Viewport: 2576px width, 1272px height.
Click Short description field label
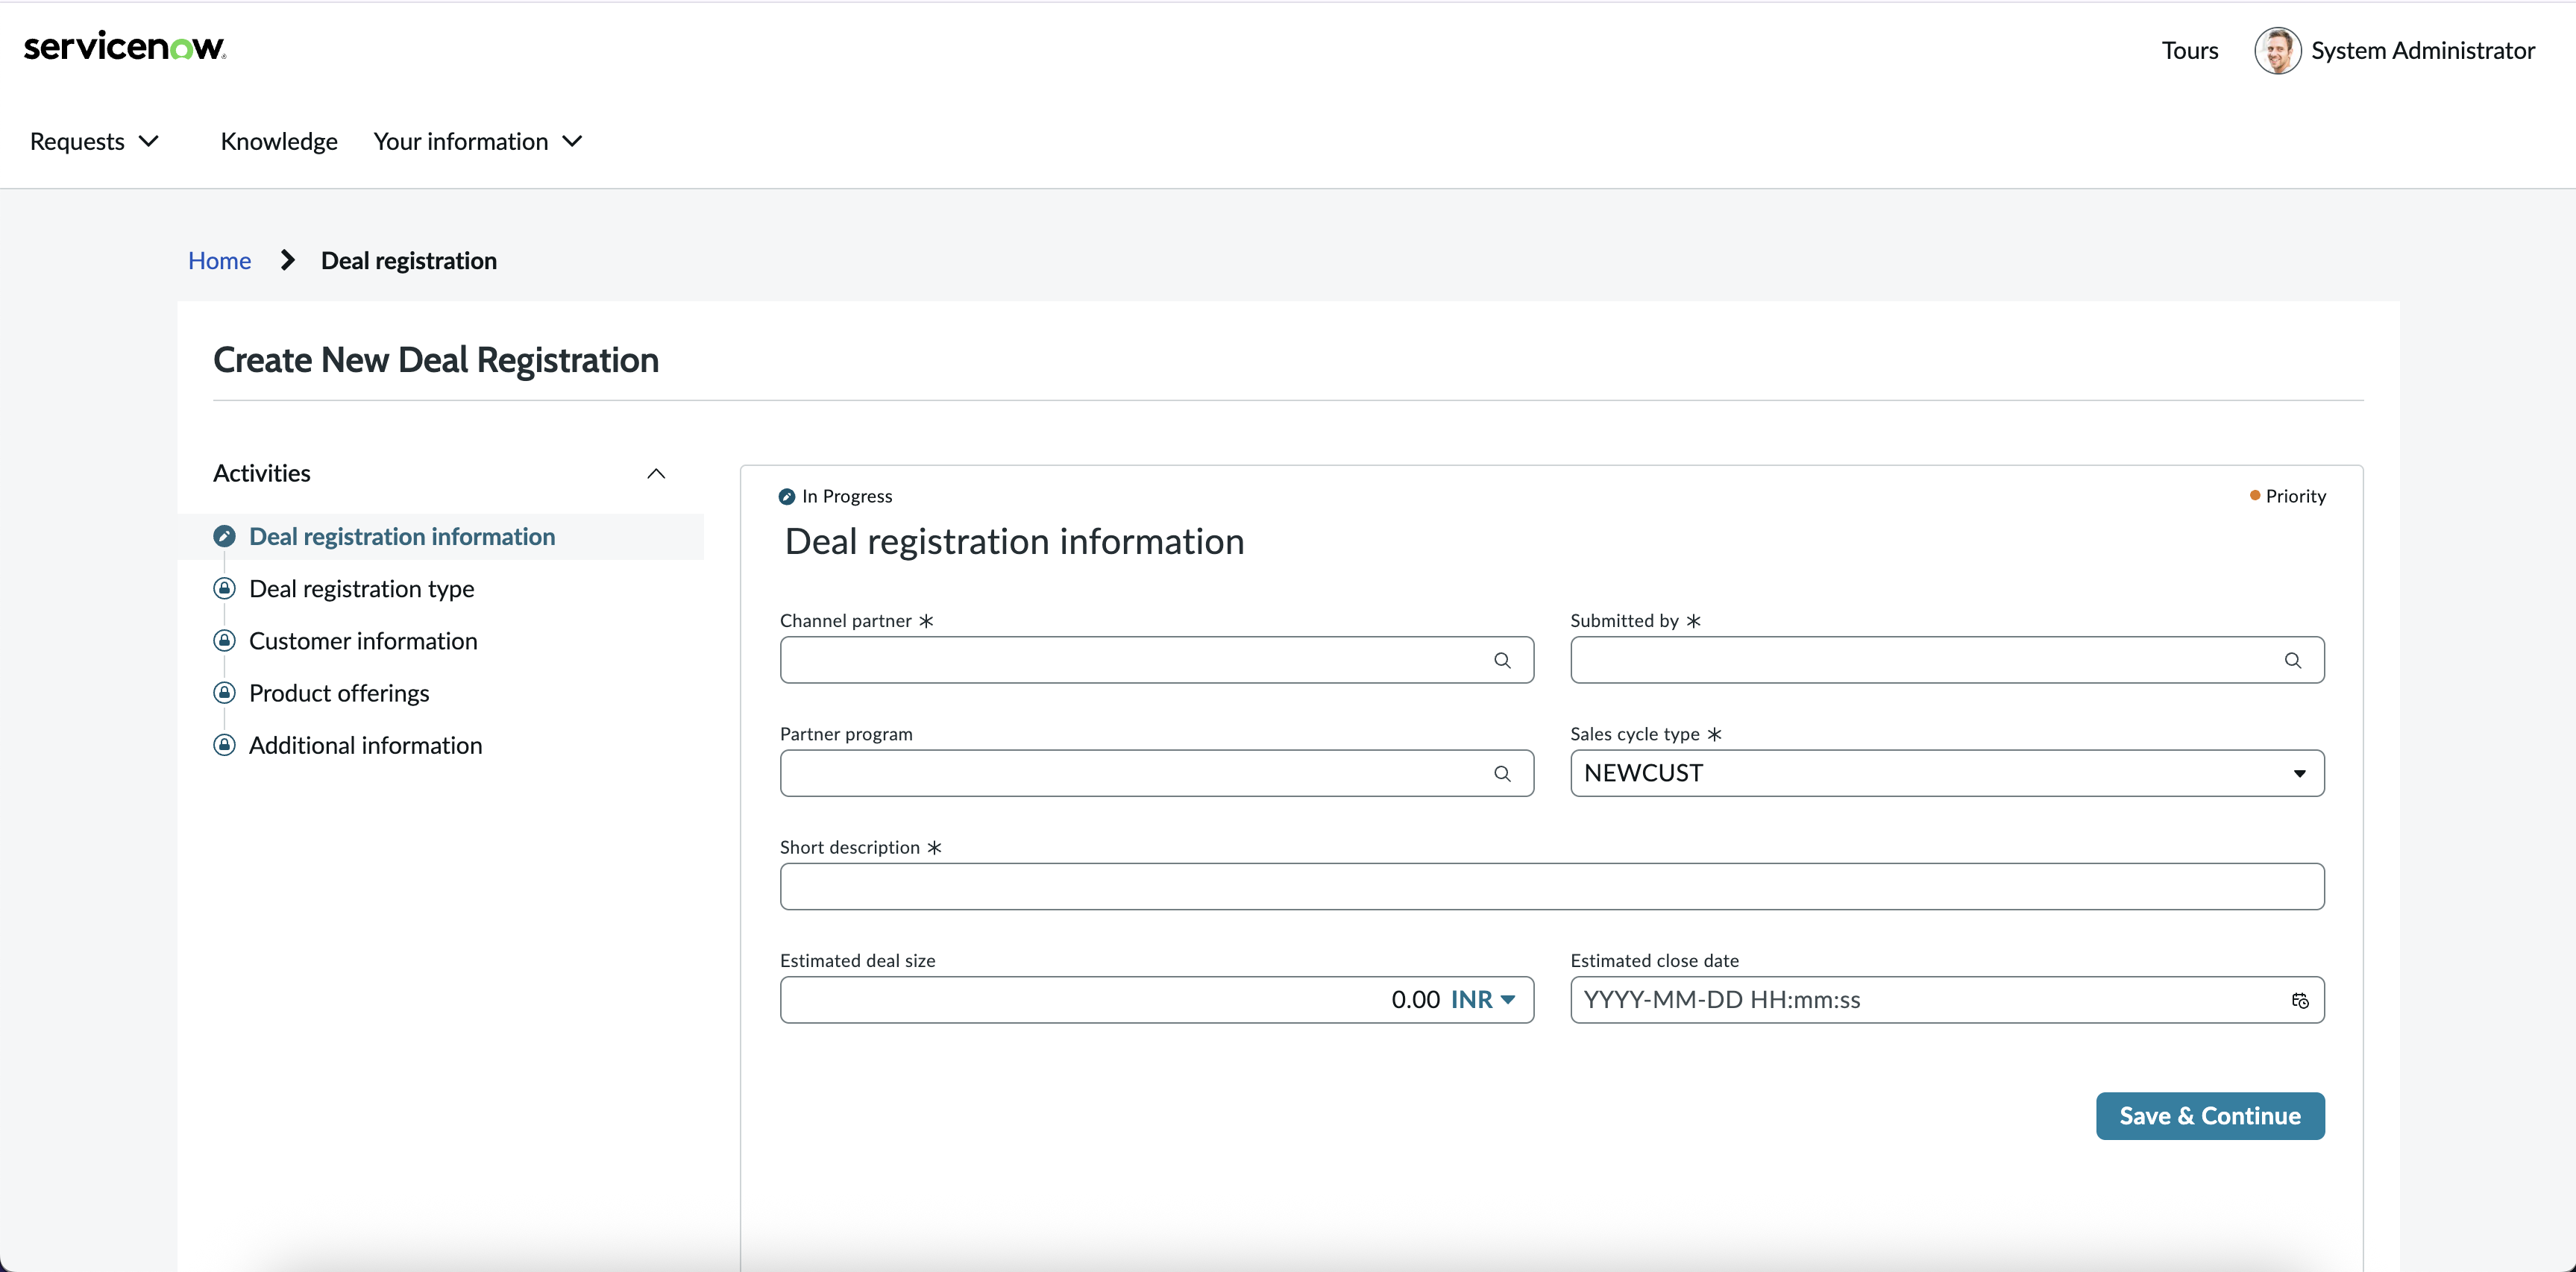(850, 847)
